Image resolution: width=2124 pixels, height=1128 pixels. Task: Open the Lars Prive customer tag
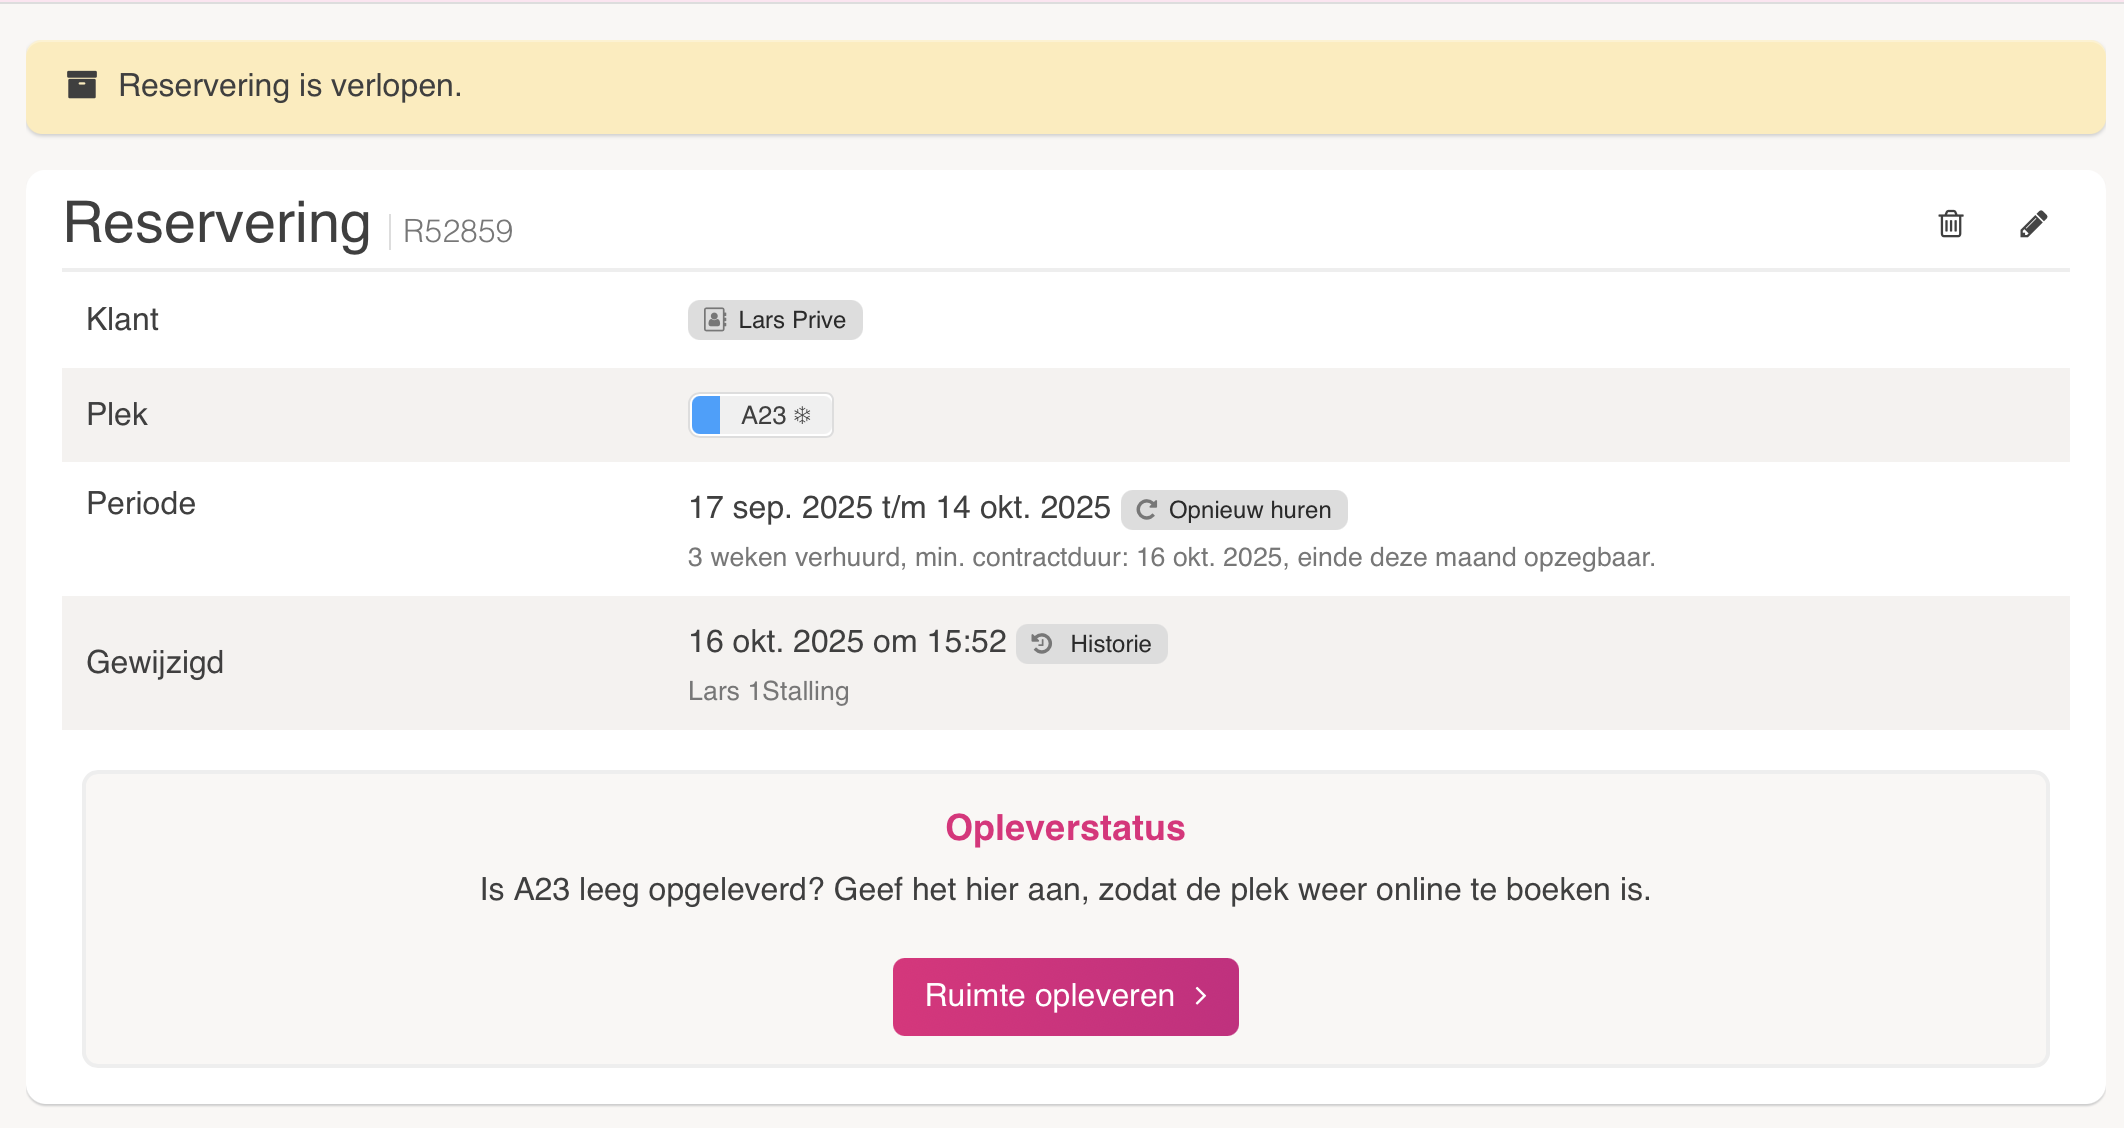(x=790, y=320)
